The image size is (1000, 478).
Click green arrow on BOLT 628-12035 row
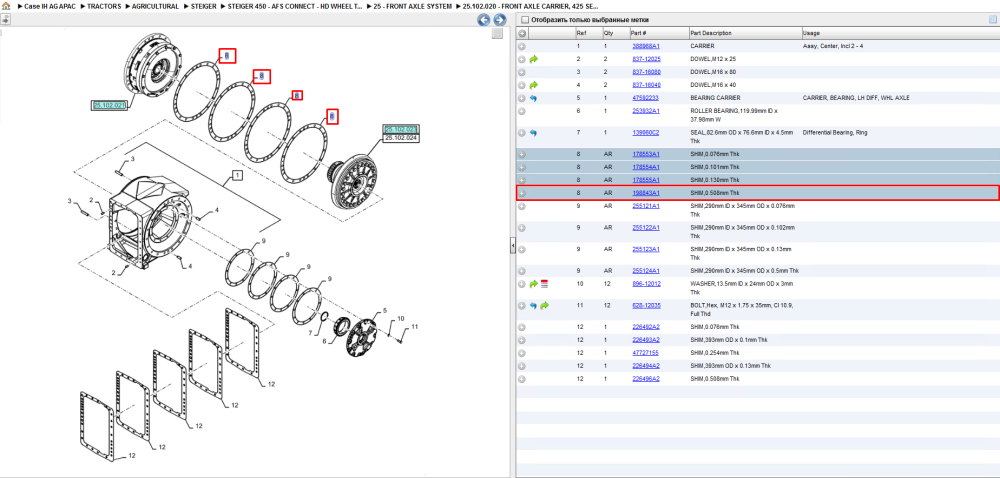pyautogui.click(x=545, y=306)
